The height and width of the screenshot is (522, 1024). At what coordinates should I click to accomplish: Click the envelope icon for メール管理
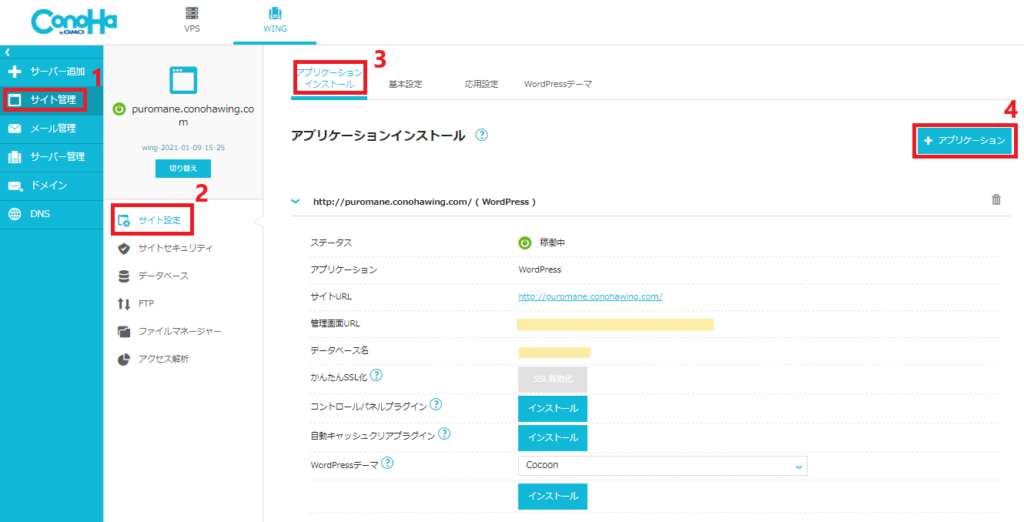[x=15, y=129]
